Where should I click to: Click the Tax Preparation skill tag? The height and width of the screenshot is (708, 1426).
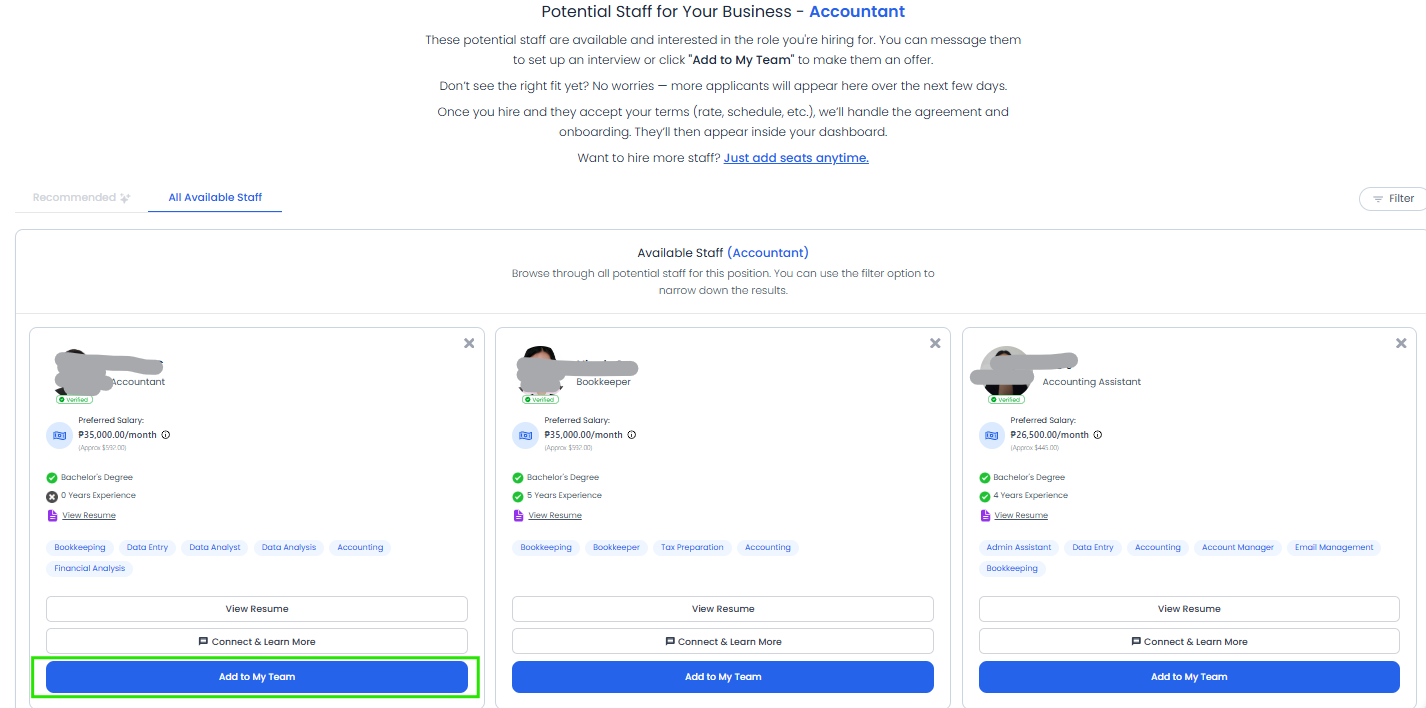click(692, 547)
